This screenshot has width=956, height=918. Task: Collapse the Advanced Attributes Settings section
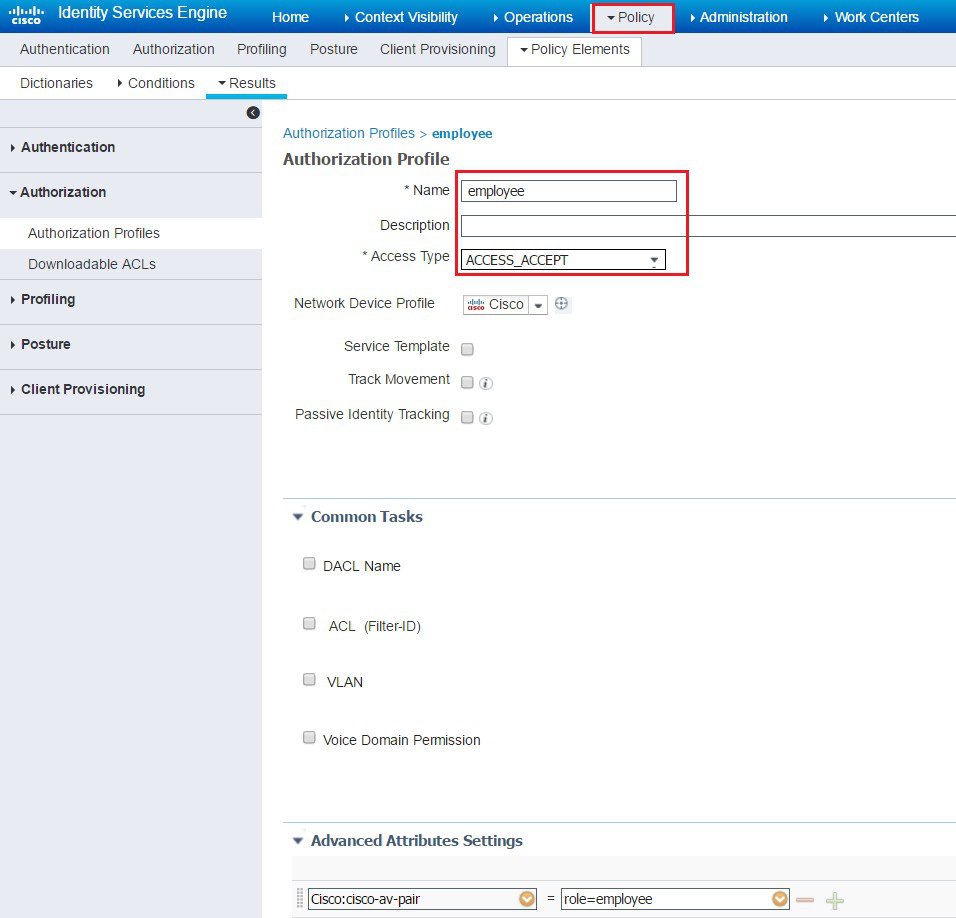(x=298, y=841)
